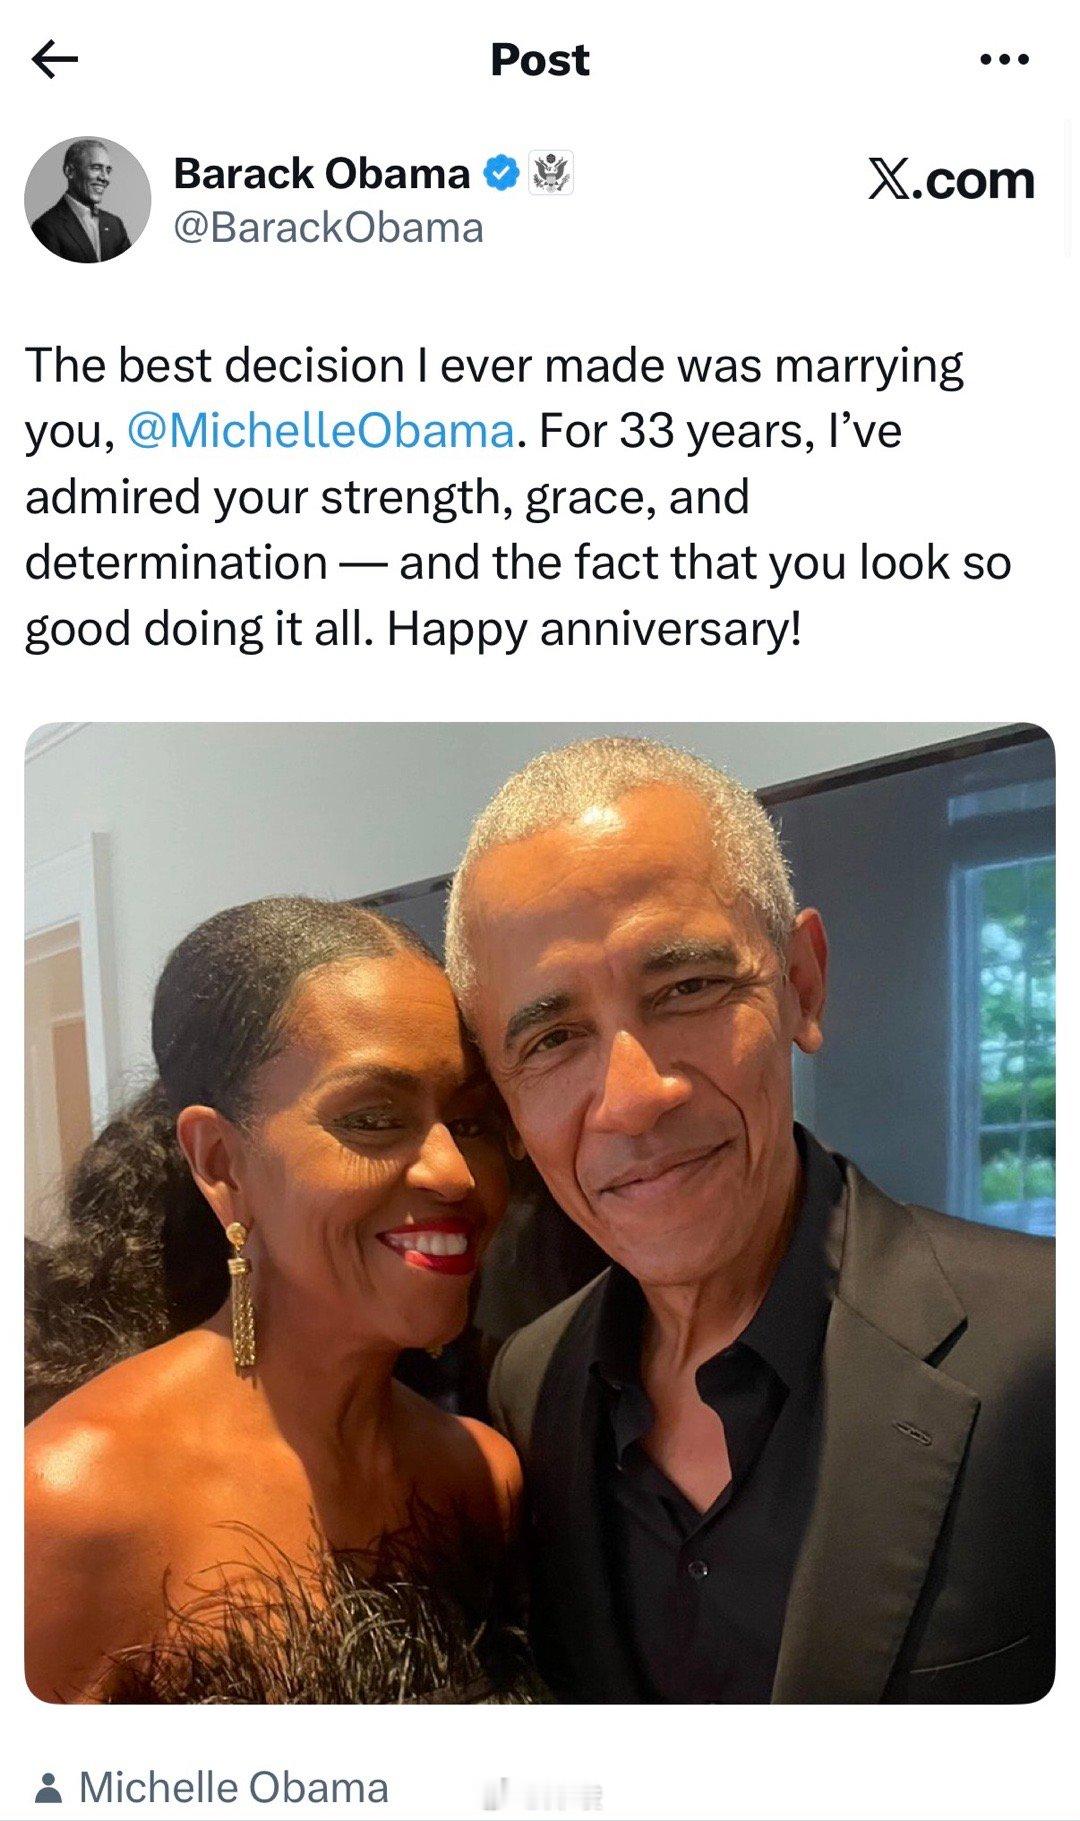Viewport: 1080px width, 1821px height.
Task: Open the attached couple photo full-screen
Action: [x=540, y=1213]
